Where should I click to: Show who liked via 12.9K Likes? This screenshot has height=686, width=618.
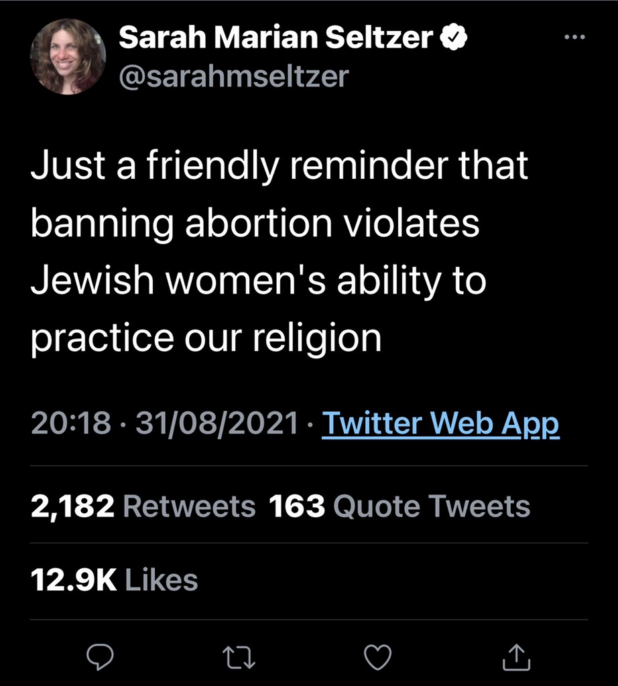click(x=114, y=579)
